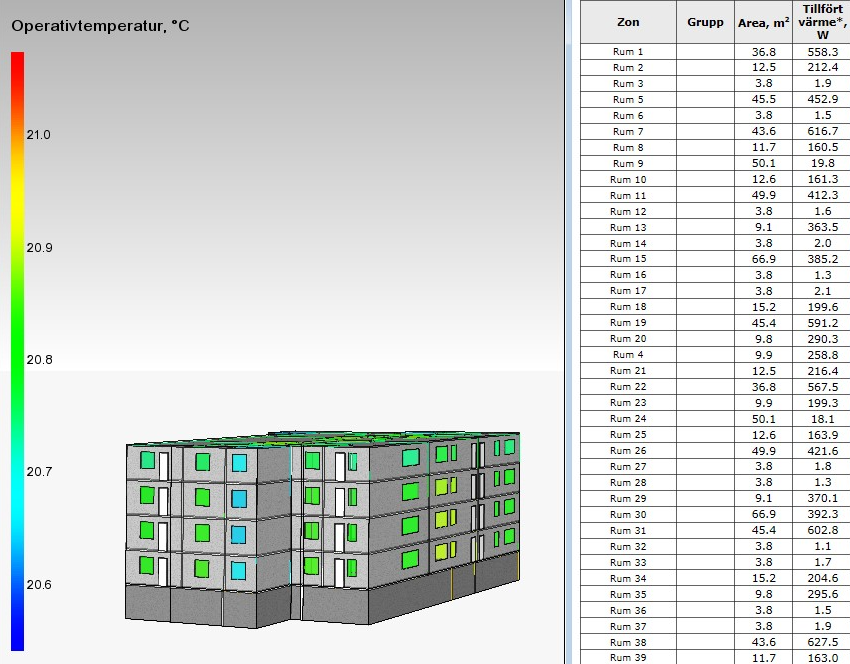Select the Rum 15 zone cell
The width and height of the screenshot is (850, 664).
(x=628, y=259)
